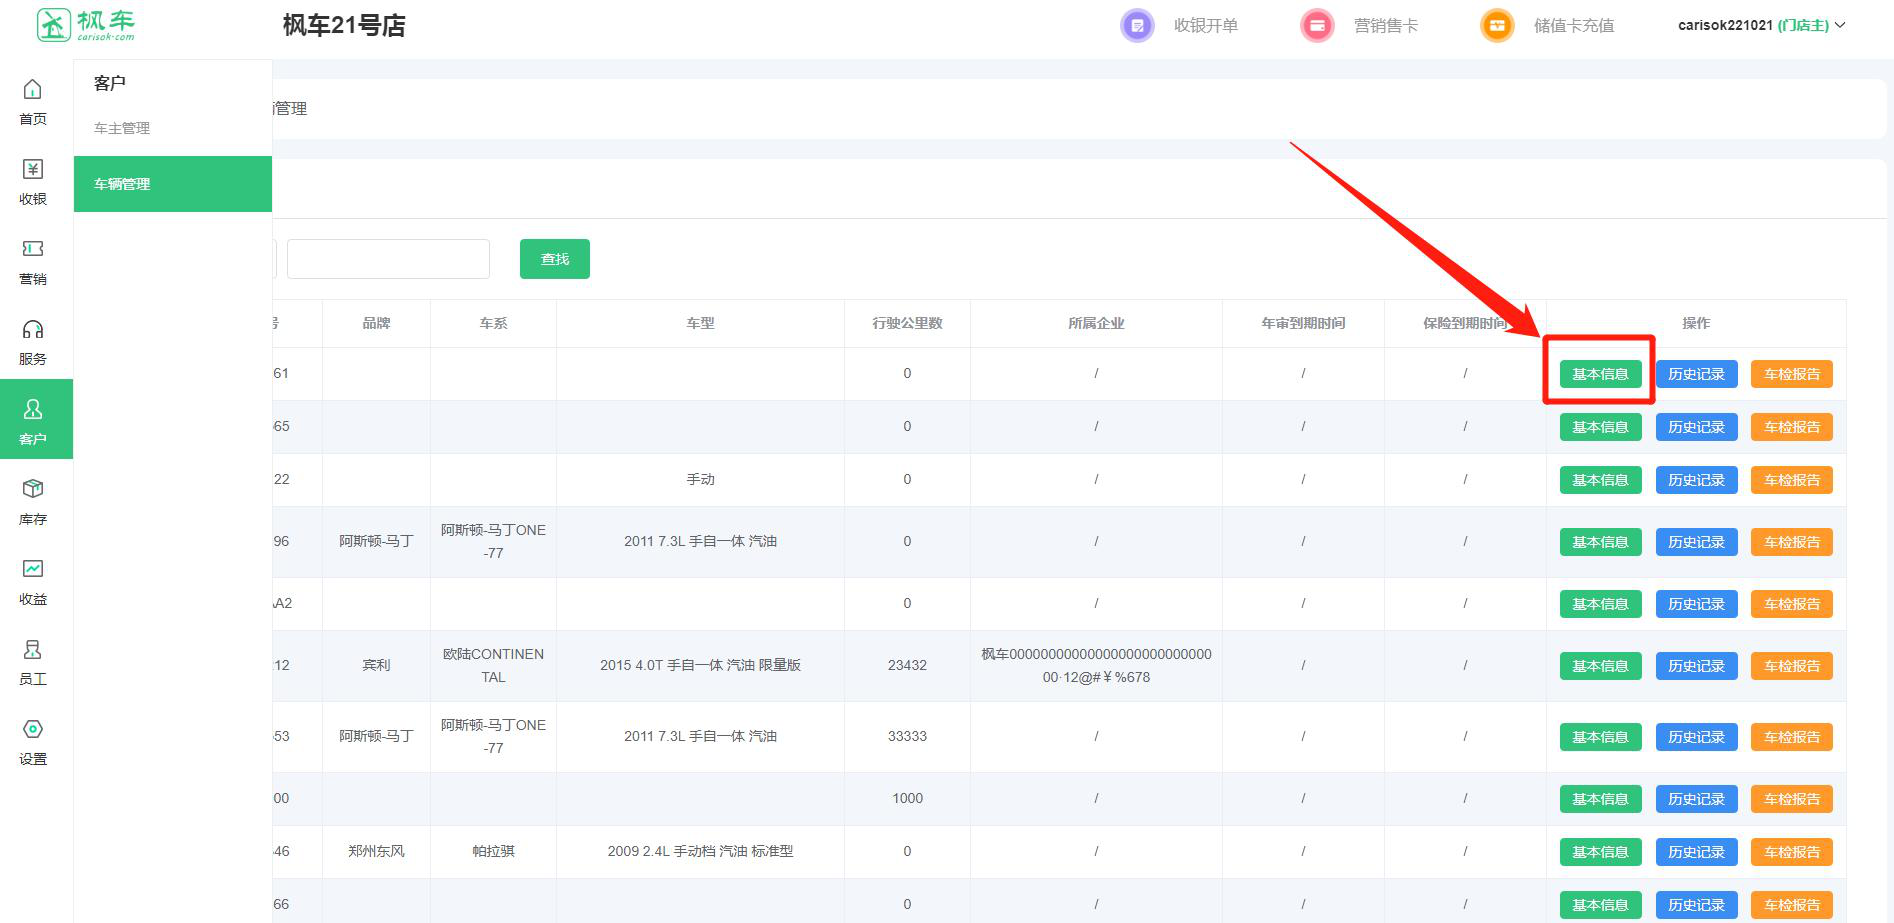Viewport: 1894px width, 923px height.
Task: Click the 枫车000... company name cell
Action: [1096, 665]
